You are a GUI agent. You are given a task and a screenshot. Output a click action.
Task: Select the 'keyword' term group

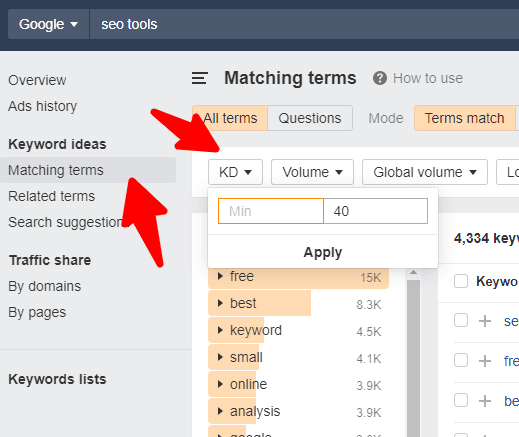pos(298,330)
